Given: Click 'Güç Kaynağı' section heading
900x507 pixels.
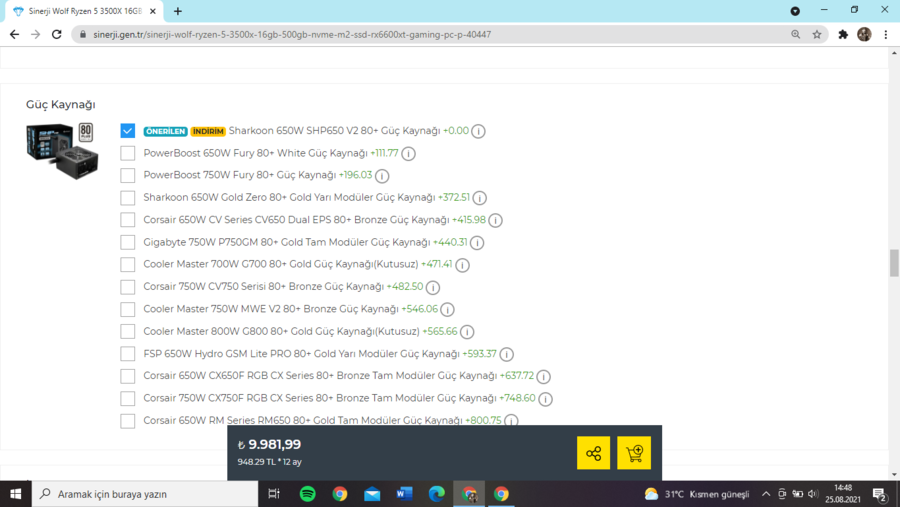Looking at the screenshot, I should pyautogui.click(x=61, y=105).
